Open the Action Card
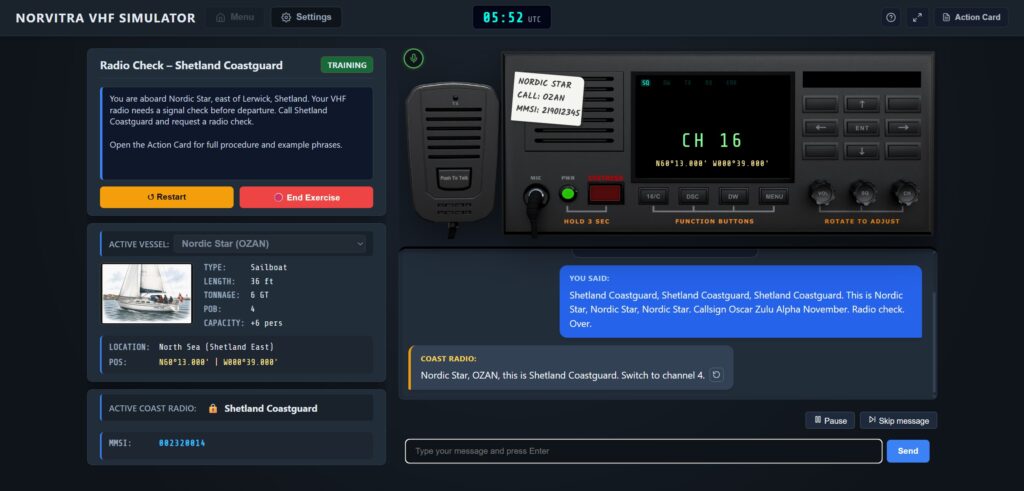This screenshot has width=1024, height=491. point(971,18)
